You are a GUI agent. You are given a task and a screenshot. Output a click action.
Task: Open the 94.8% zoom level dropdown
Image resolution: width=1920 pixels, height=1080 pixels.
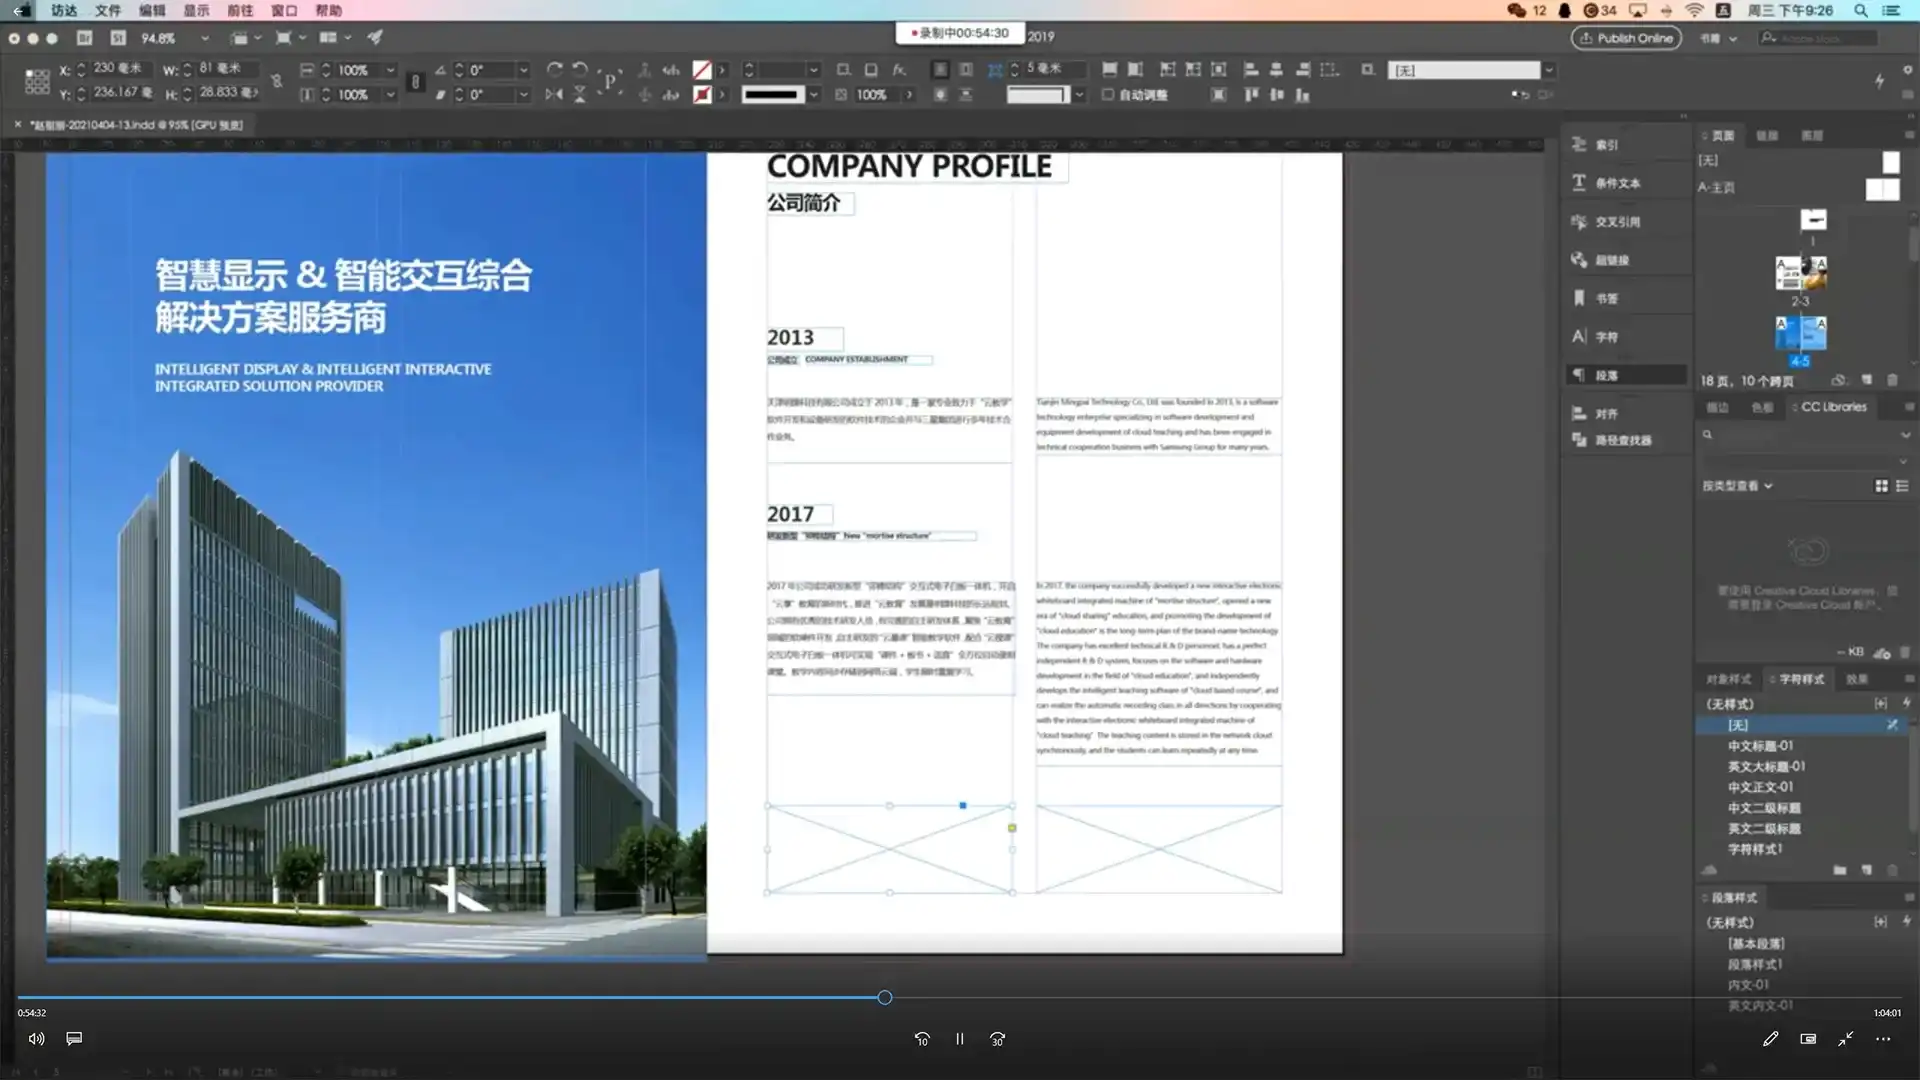(x=205, y=38)
